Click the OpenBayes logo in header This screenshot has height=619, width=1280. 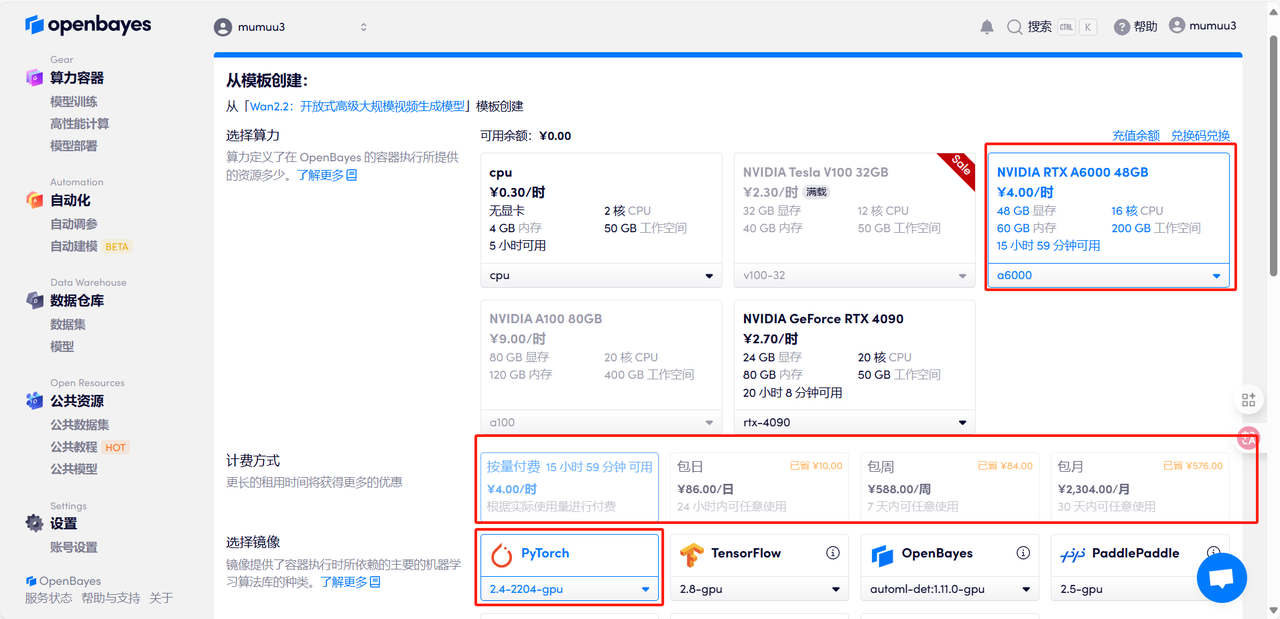[89, 25]
